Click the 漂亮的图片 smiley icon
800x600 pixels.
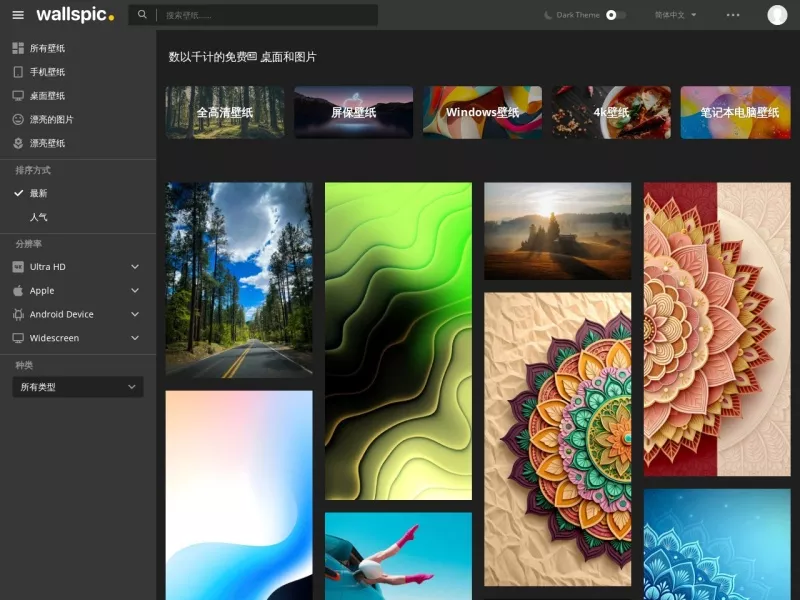[18, 119]
